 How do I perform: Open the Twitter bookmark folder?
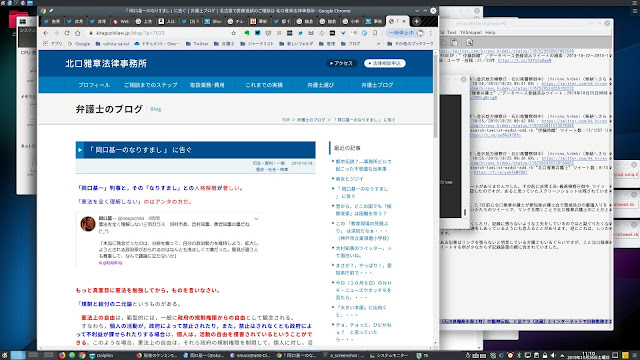pos(197,44)
